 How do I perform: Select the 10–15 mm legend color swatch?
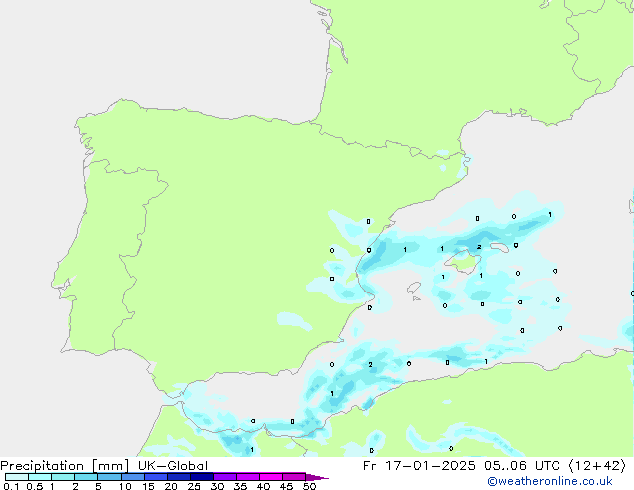(x=133, y=477)
